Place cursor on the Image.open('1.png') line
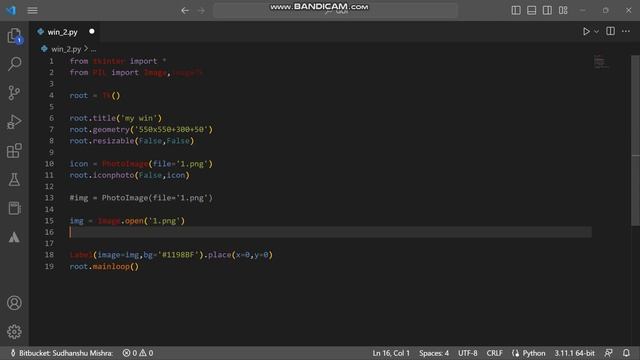640x360 pixels. pos(127,221)
